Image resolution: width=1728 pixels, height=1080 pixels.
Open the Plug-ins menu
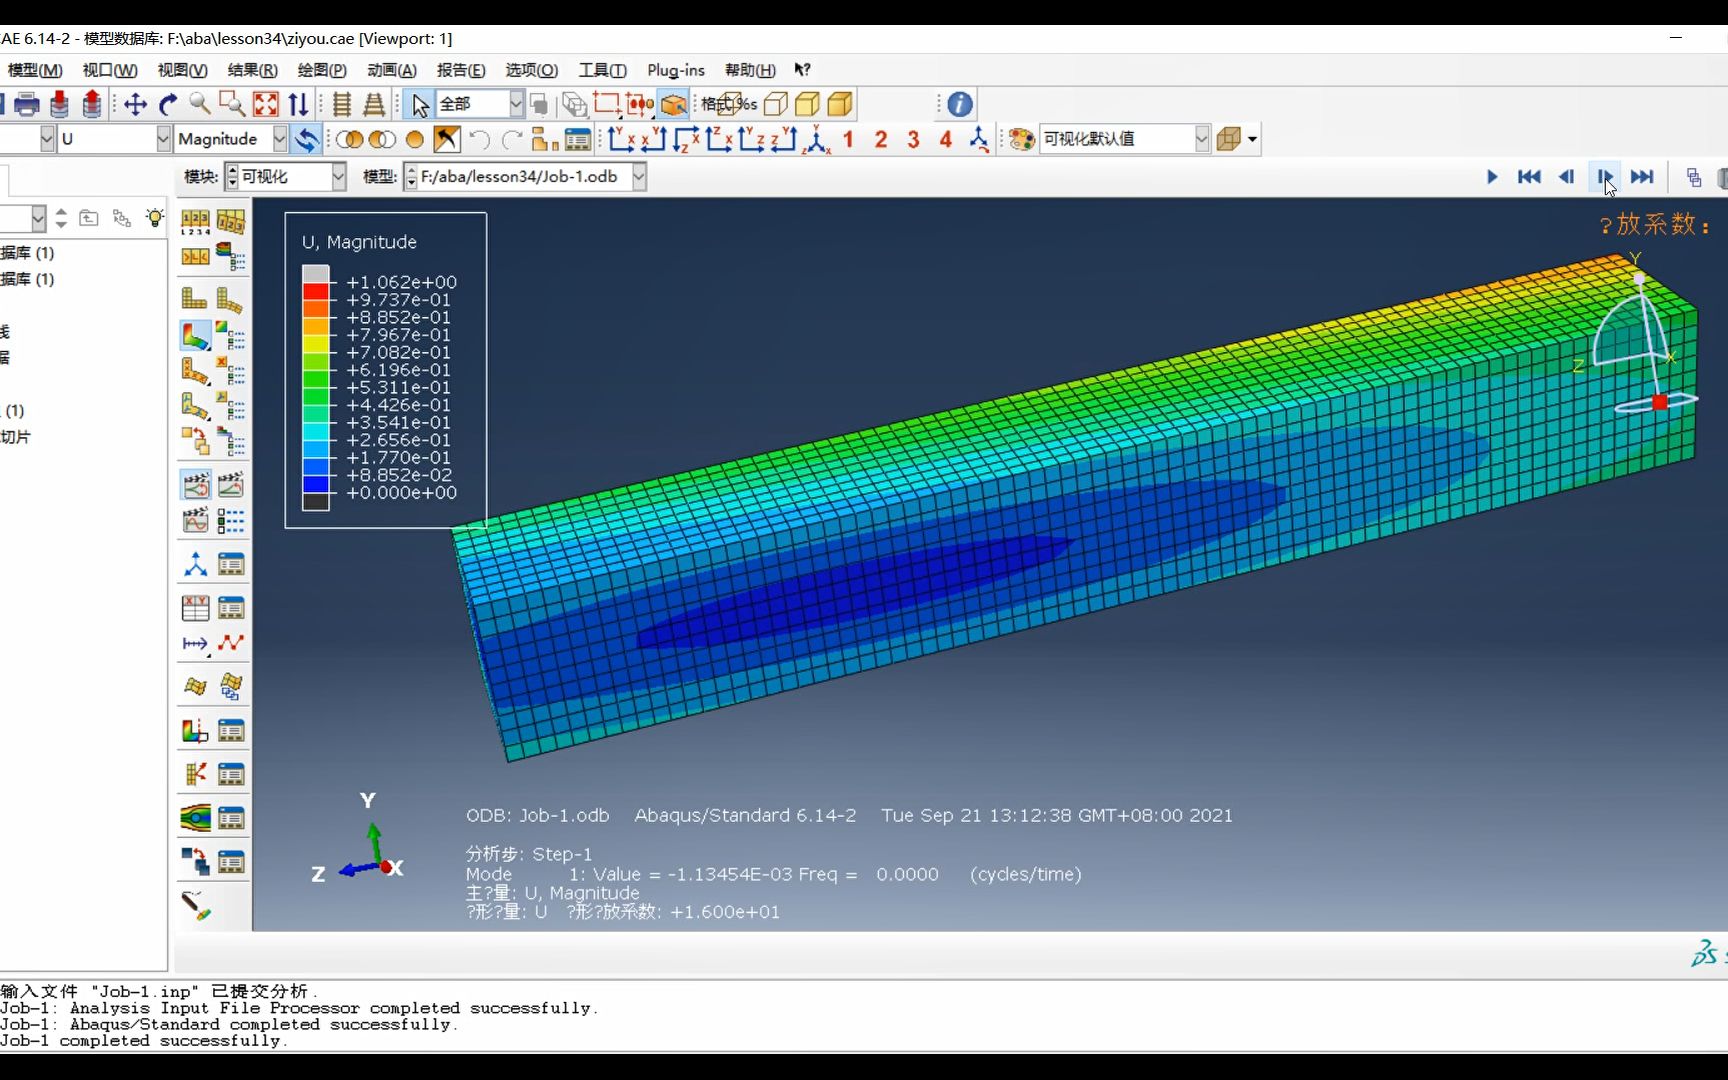pos(675,70)
